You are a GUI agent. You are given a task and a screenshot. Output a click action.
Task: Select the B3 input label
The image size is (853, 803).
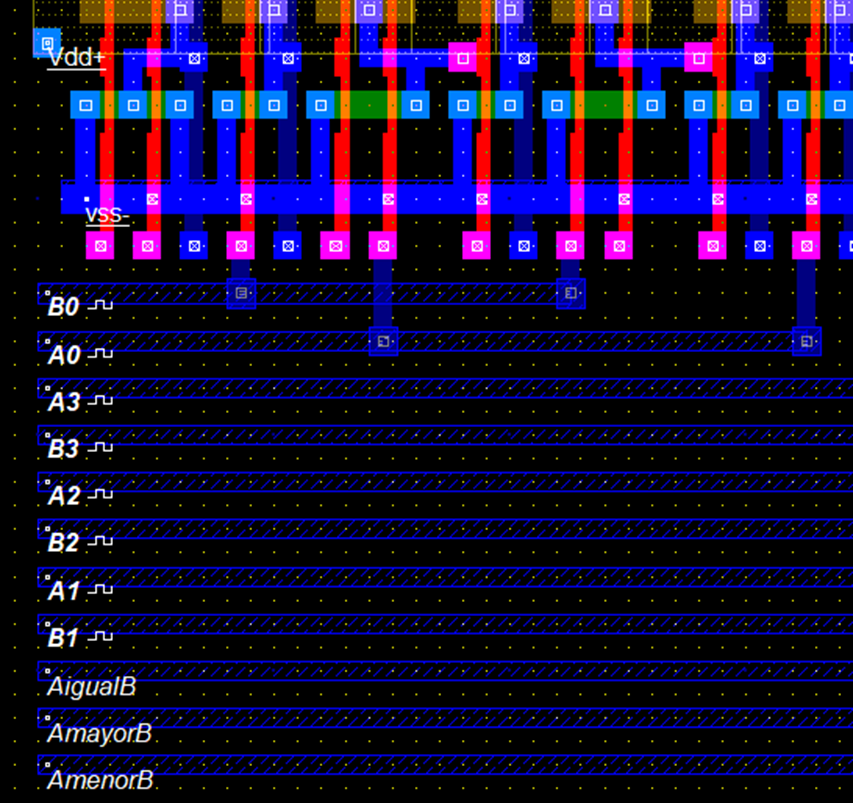[x=64, y=449]
